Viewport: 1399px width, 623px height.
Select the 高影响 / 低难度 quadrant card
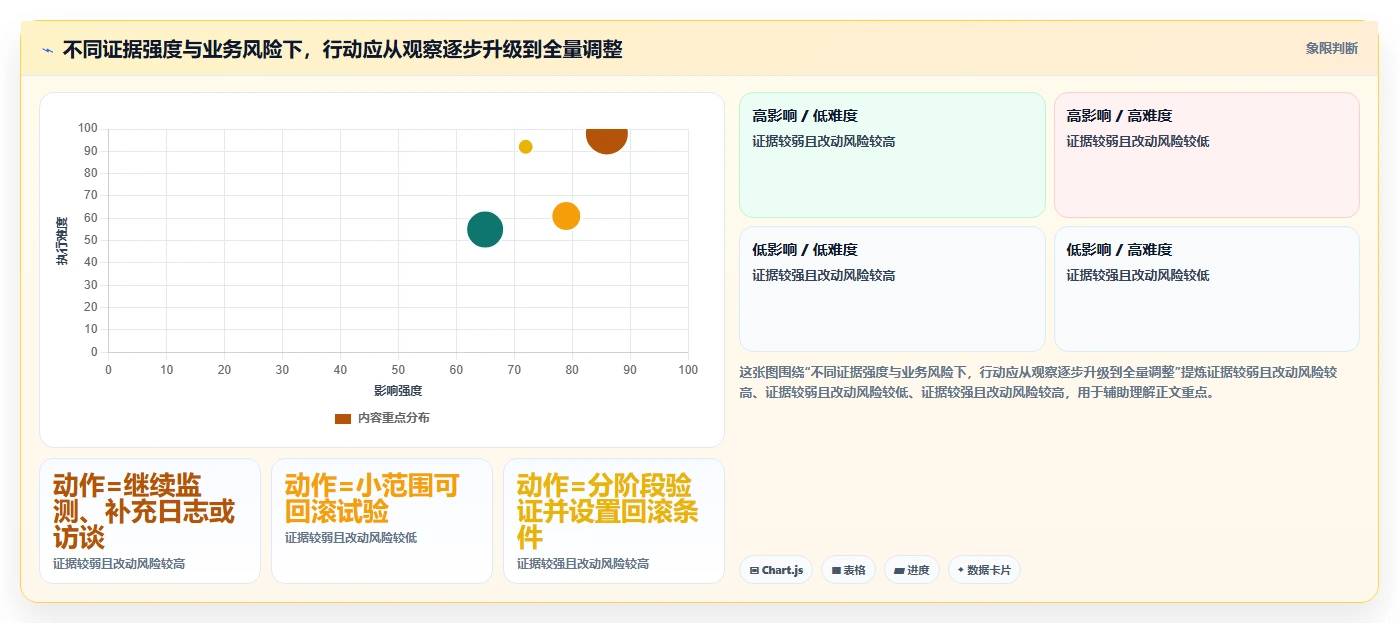click(892, 155)
